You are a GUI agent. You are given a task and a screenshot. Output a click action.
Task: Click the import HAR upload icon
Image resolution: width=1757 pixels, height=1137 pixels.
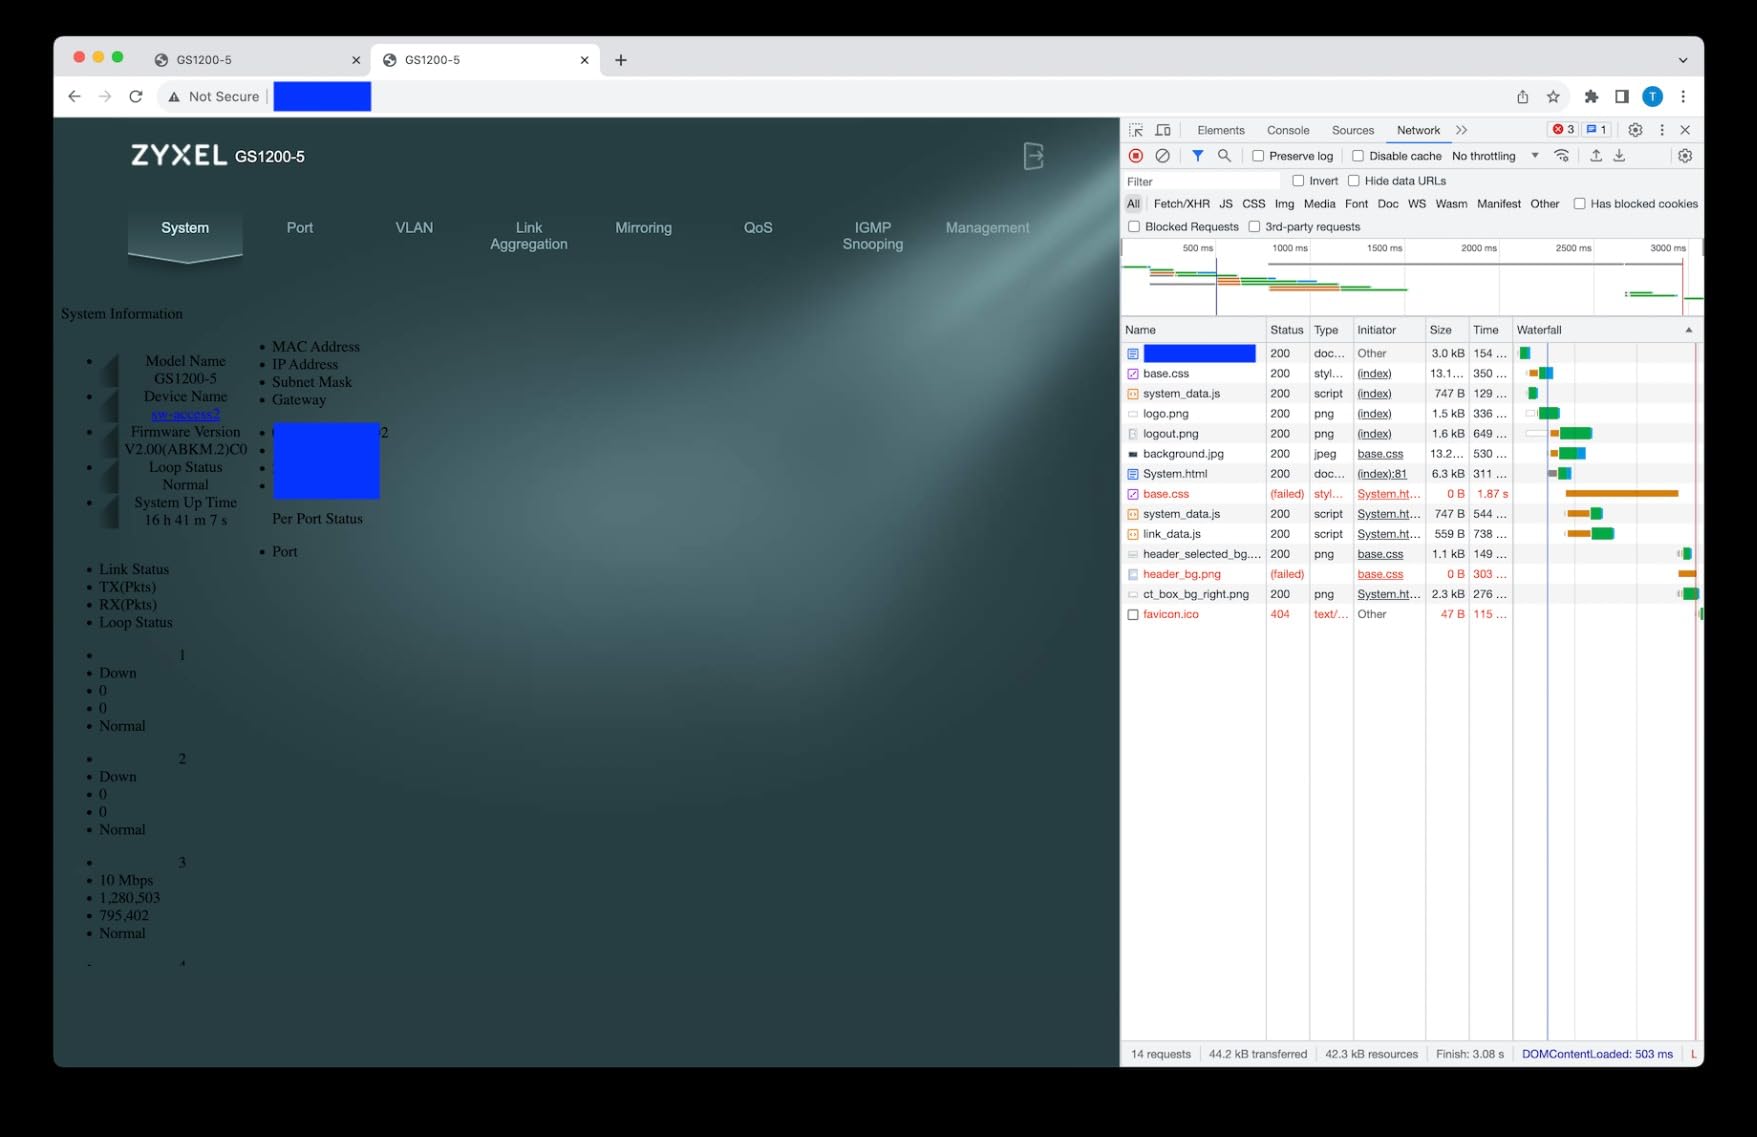[x=1596, y=156]
